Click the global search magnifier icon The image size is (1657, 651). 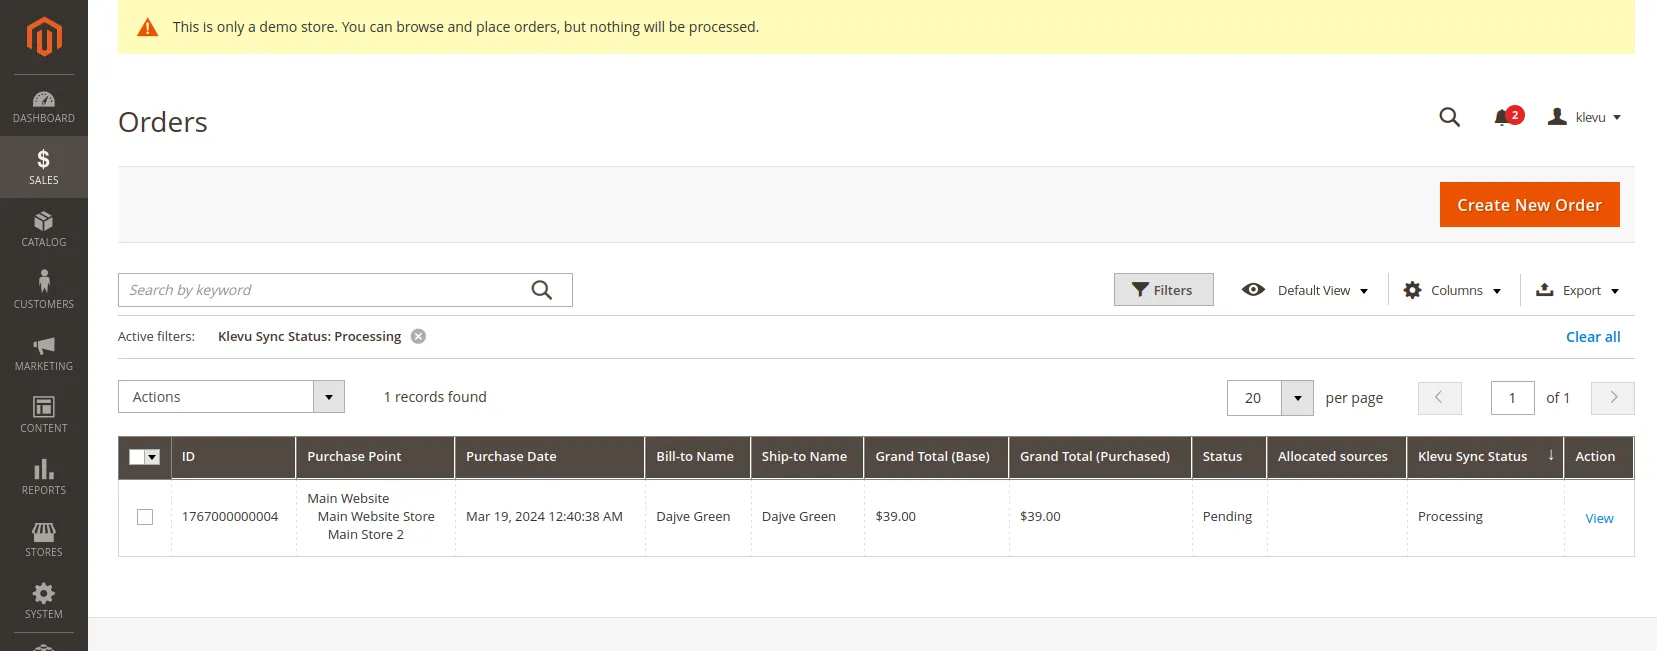coord(1449,117)
